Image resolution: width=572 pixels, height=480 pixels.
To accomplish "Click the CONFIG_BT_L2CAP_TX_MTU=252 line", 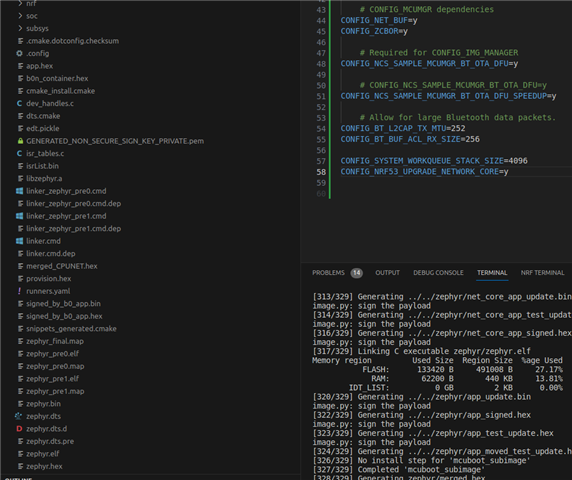I will 403,128.
